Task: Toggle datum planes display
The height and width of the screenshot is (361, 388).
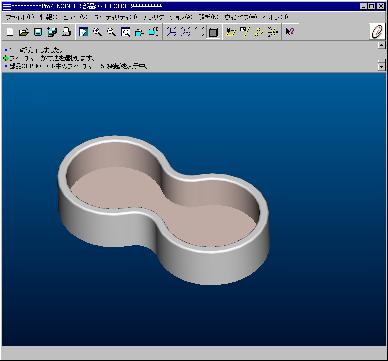Action: 231,32
